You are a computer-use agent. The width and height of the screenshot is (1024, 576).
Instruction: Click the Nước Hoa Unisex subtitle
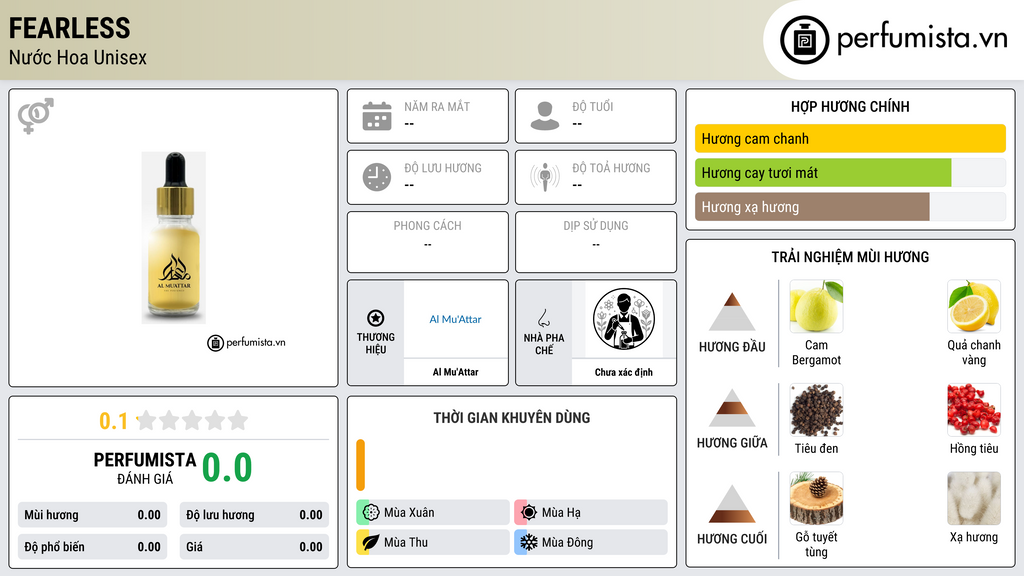(x=78, y=57)
